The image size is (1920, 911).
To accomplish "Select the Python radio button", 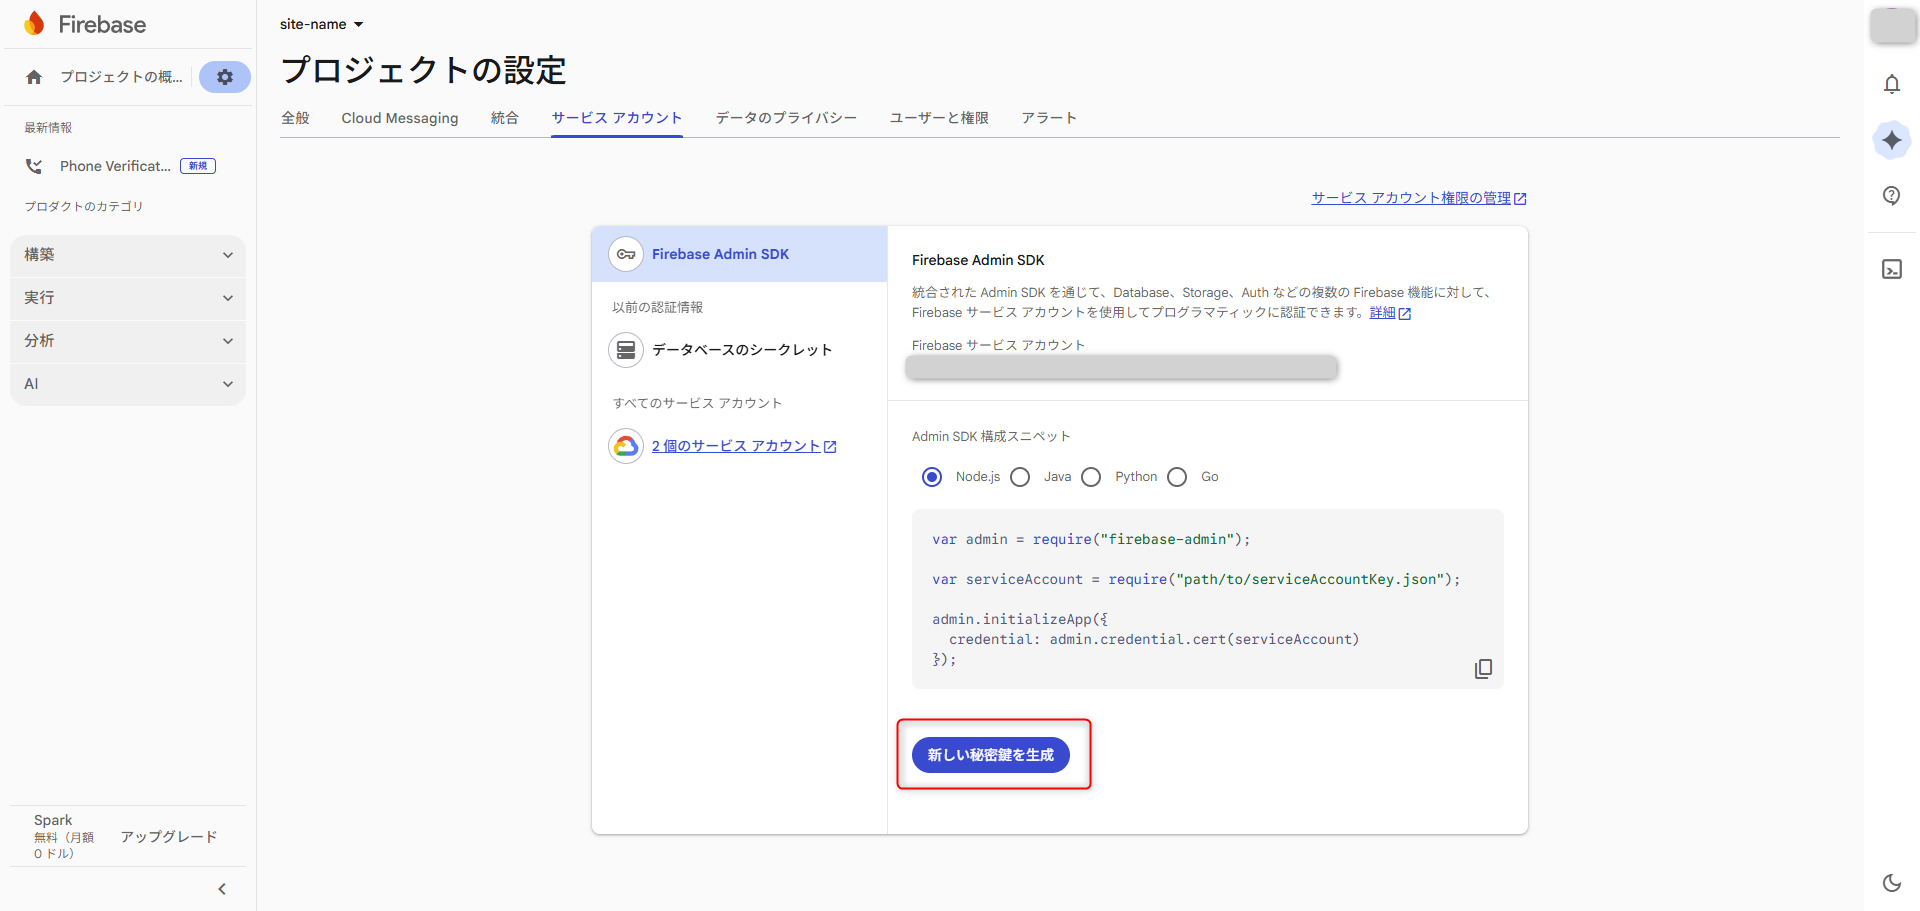I will [x=1091, y=477].
